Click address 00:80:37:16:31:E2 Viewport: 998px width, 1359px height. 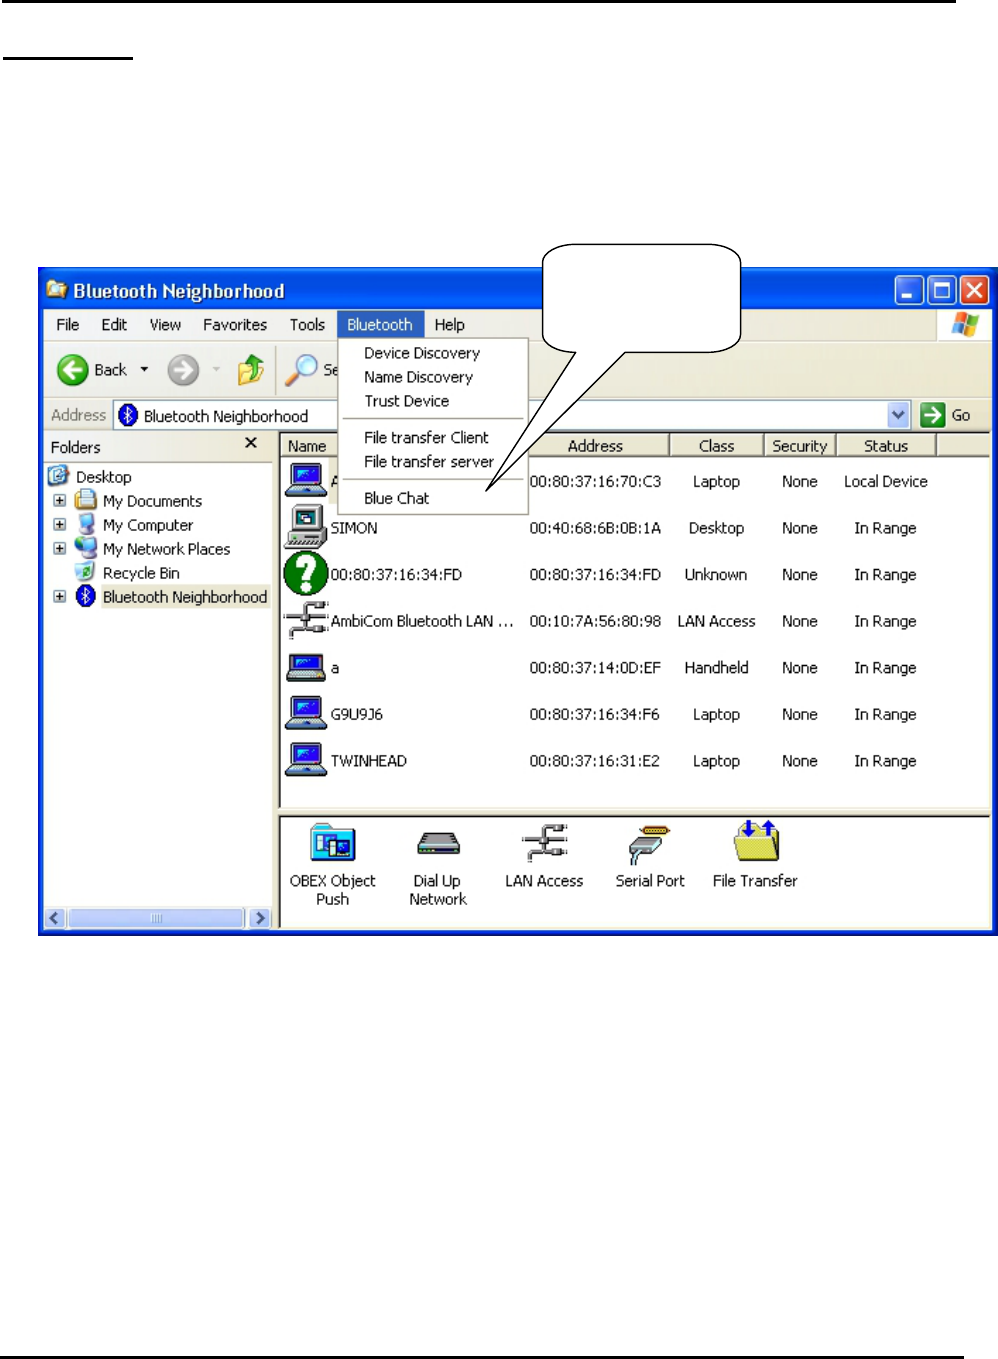595,761
